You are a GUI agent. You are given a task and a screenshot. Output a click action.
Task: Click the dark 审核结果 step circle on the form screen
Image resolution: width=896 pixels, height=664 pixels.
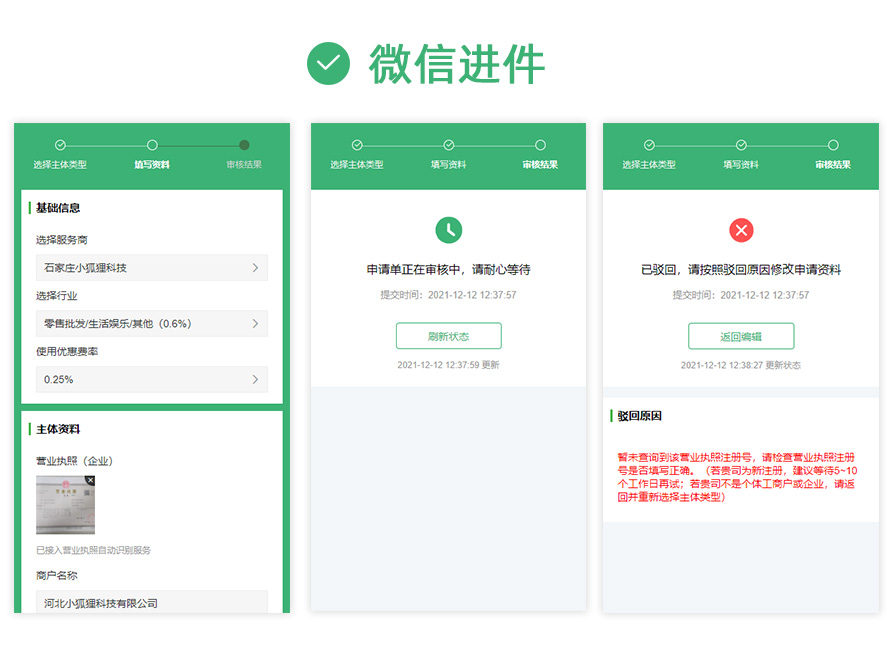point(244,145)
